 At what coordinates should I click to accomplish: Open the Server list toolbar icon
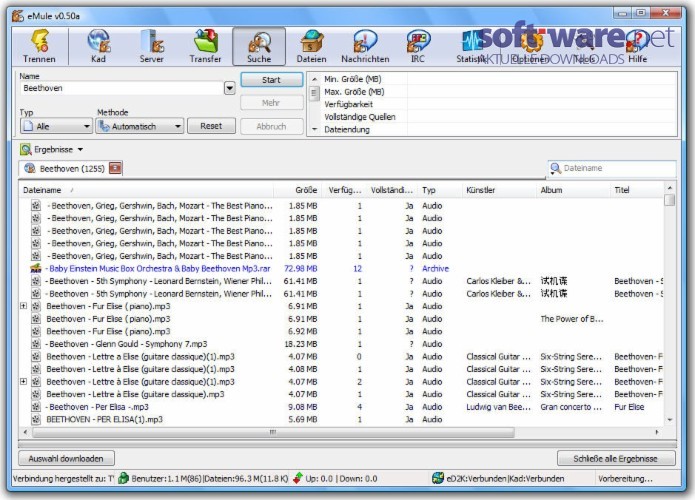tap(151, 46)
